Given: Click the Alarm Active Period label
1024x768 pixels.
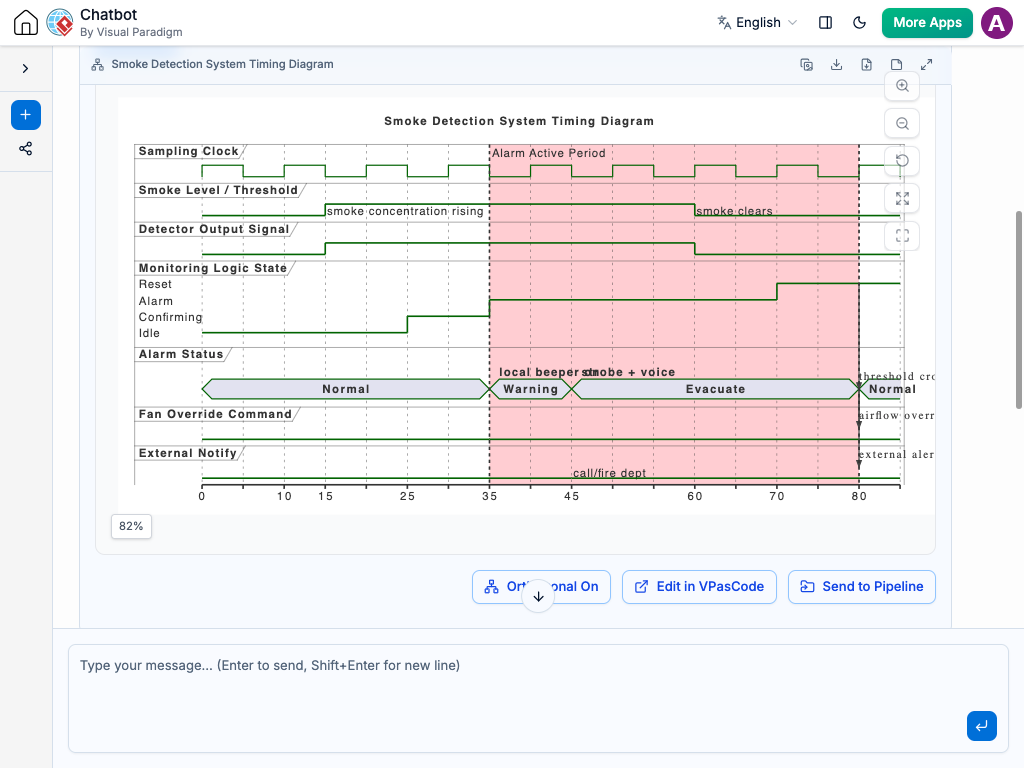Looking at the screenshot, I should coord(549,153).
